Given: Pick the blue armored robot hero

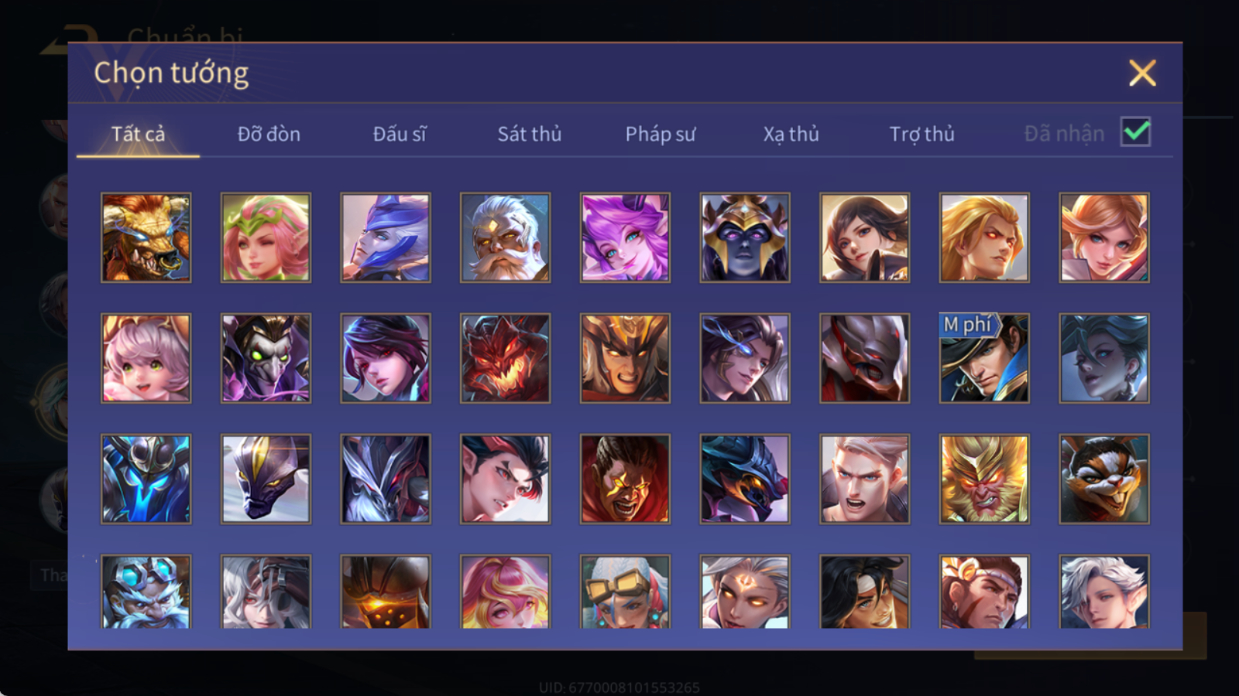Looking at the screenshot, I should (146, 479).
